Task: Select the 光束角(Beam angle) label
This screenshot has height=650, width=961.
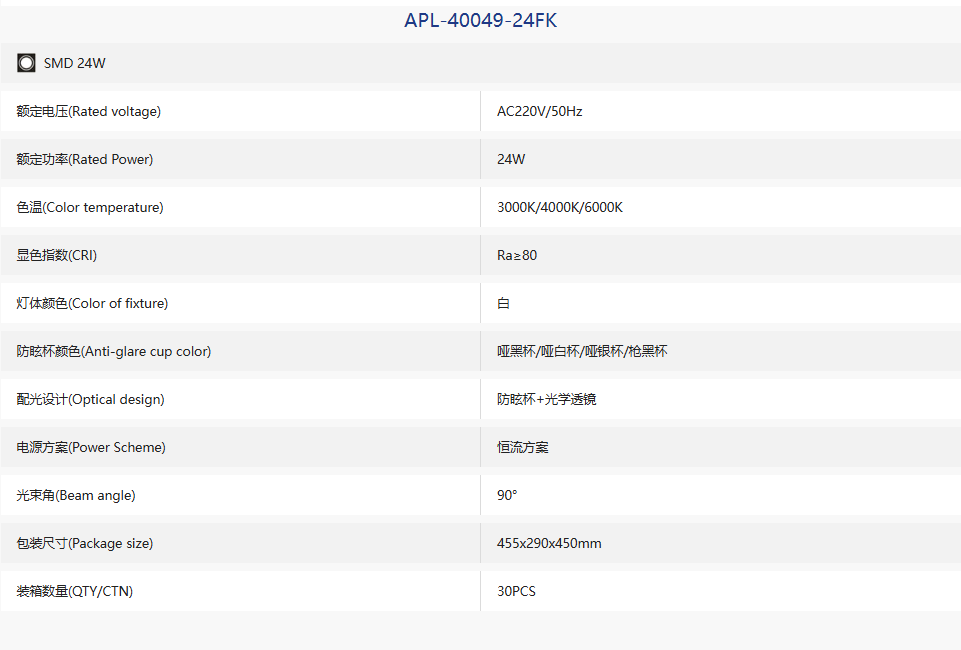Action: (76, 495)
